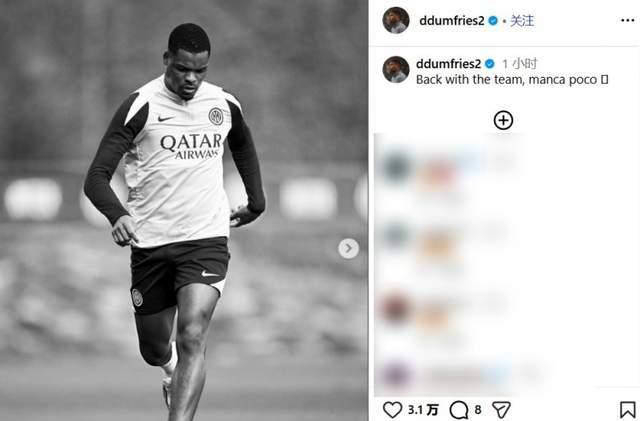Image resolution: width=640 pixels, height=421 pixels.
Task: Go to next photo with the arrow
Action: [348, 248]
